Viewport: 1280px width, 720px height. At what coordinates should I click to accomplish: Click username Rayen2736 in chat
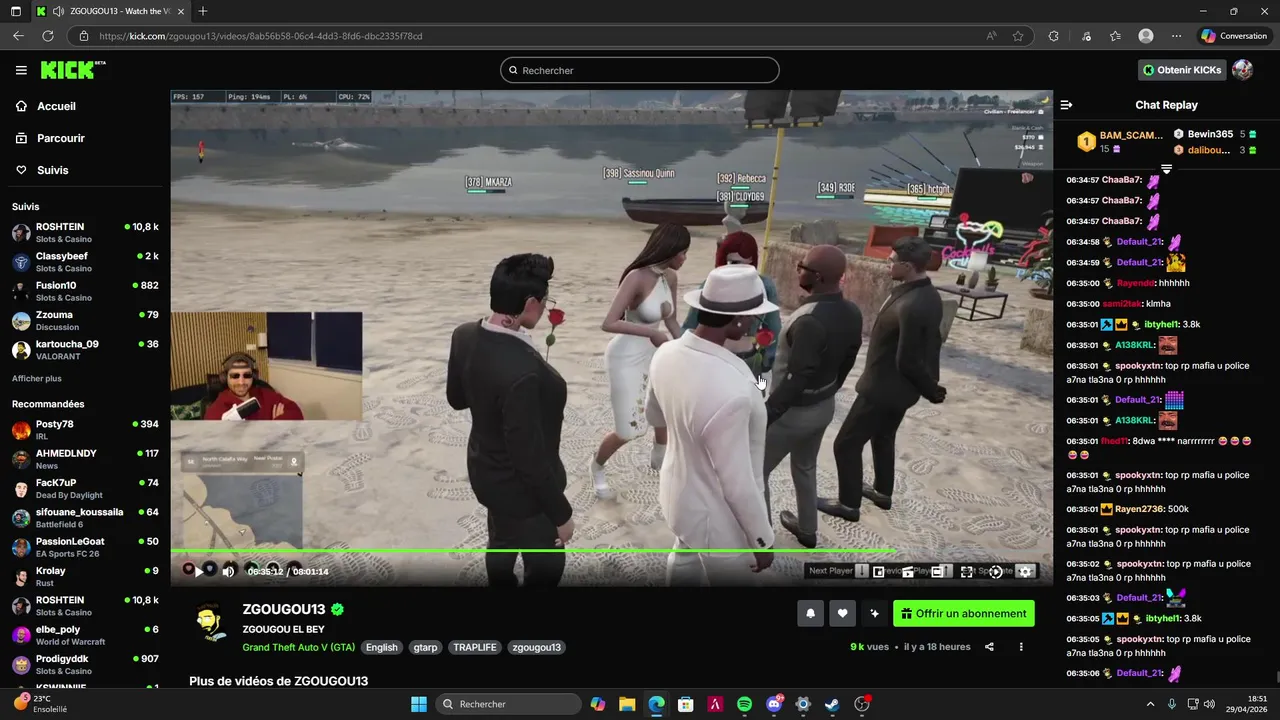pos(1139,509)
